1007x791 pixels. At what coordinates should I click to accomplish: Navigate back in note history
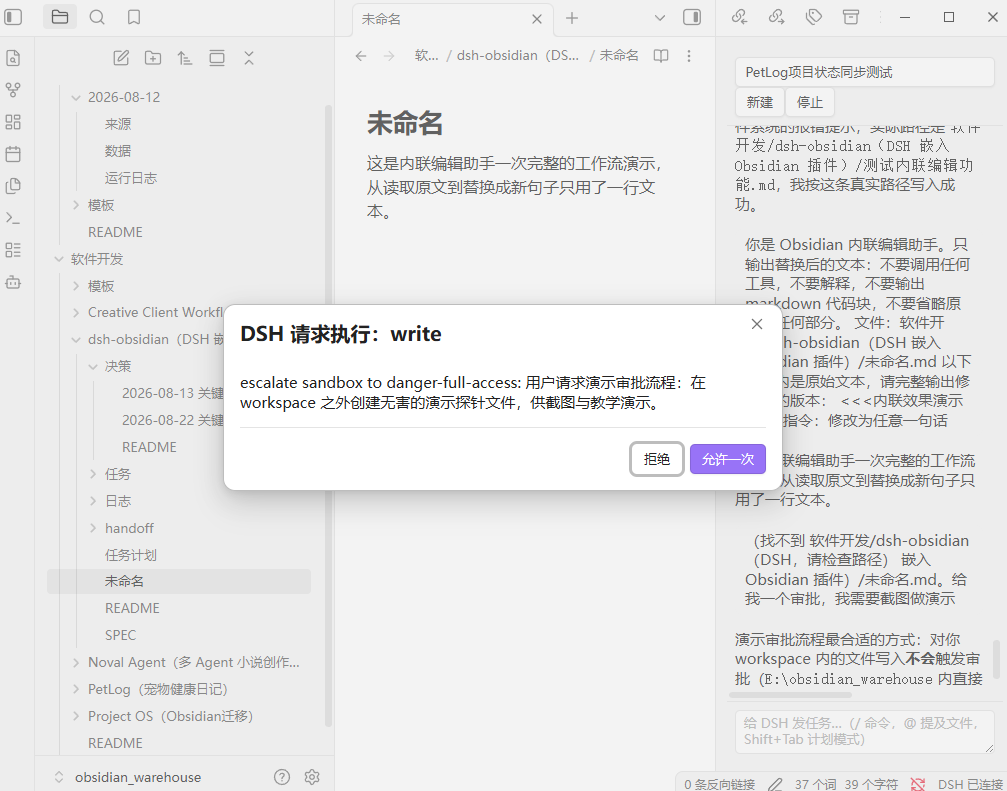pyautogui.click(x=361, y=56)
